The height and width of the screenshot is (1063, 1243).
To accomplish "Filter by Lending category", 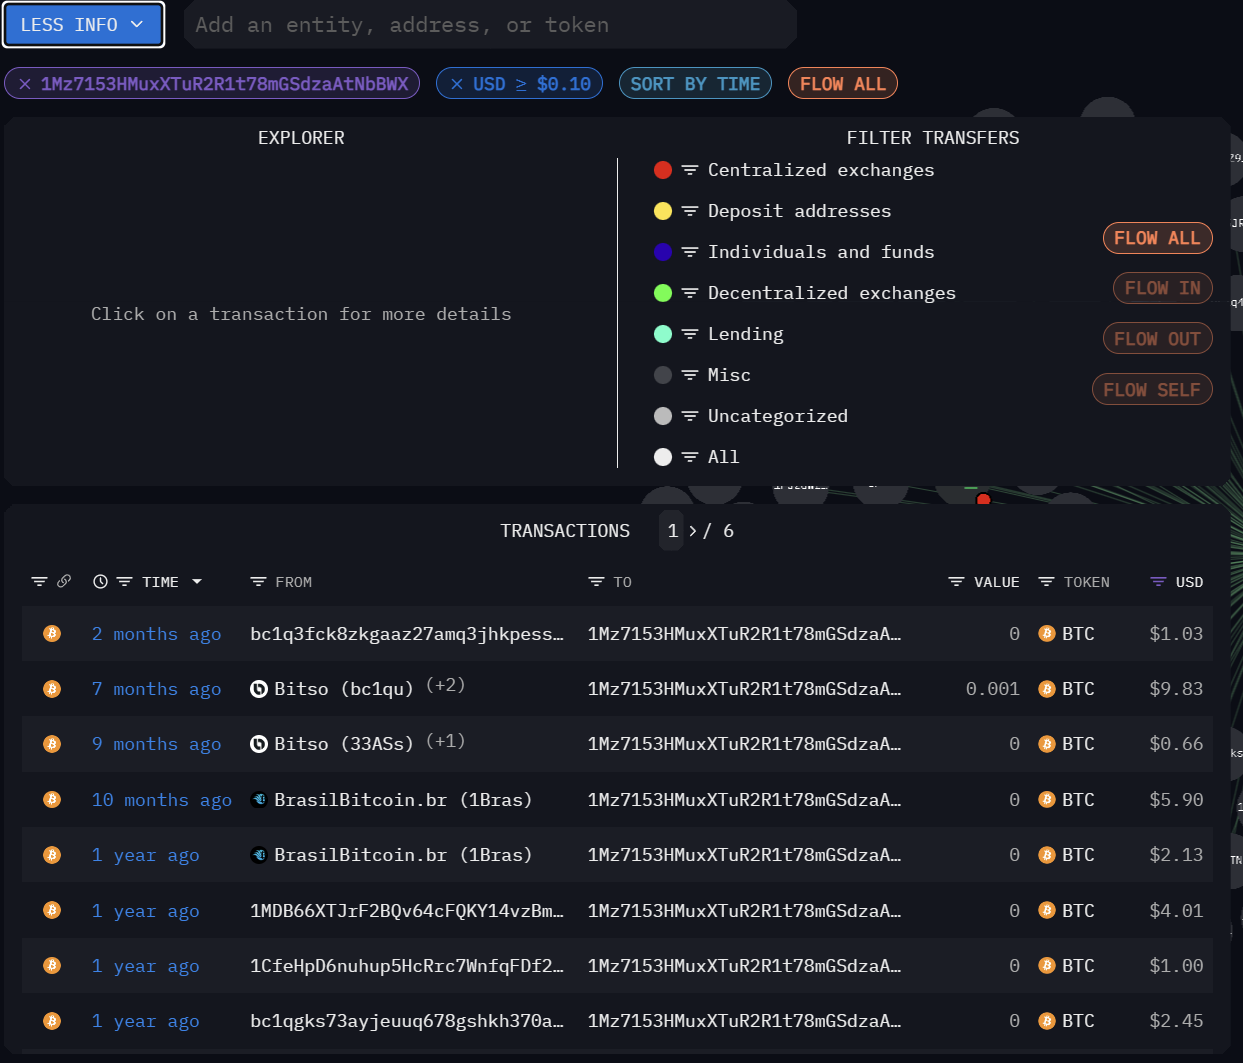I will [690, 334].
